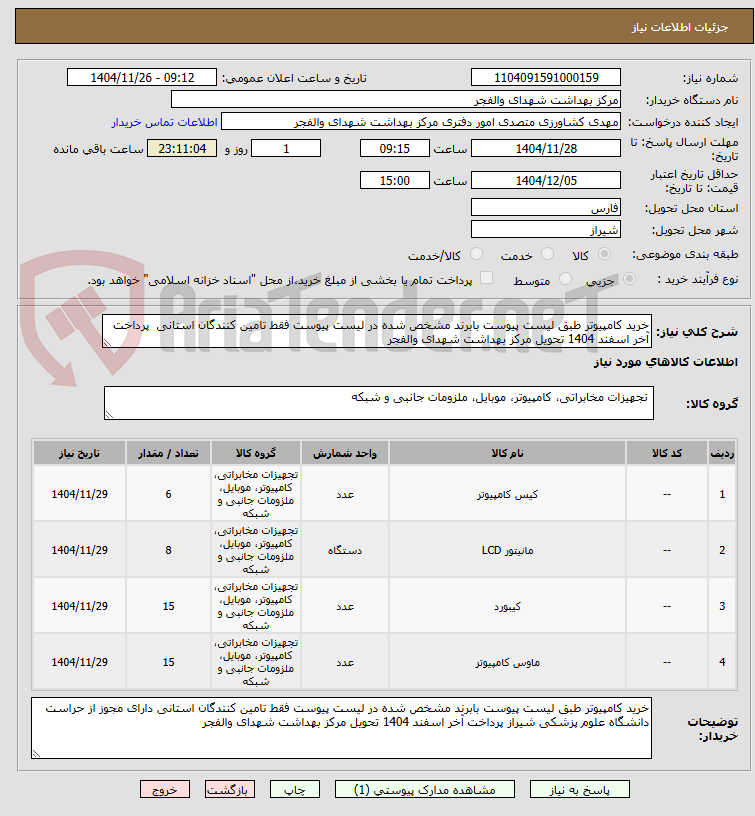Click row number 3 in items table
755x816 pixels.
[x=722, y=606]
